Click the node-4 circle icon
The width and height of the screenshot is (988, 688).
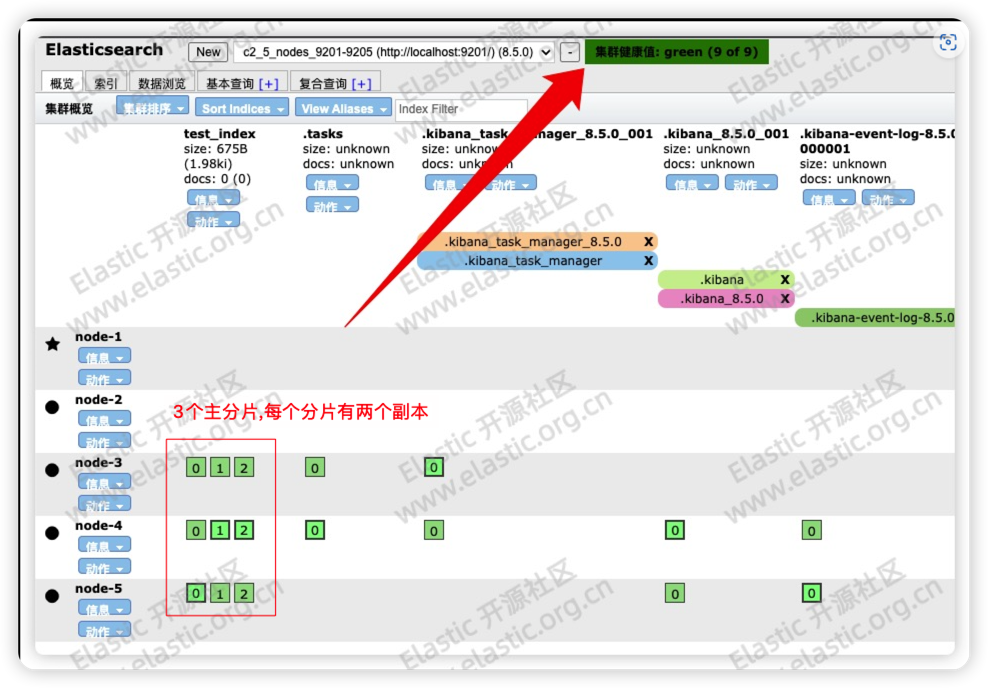(52, 533)
